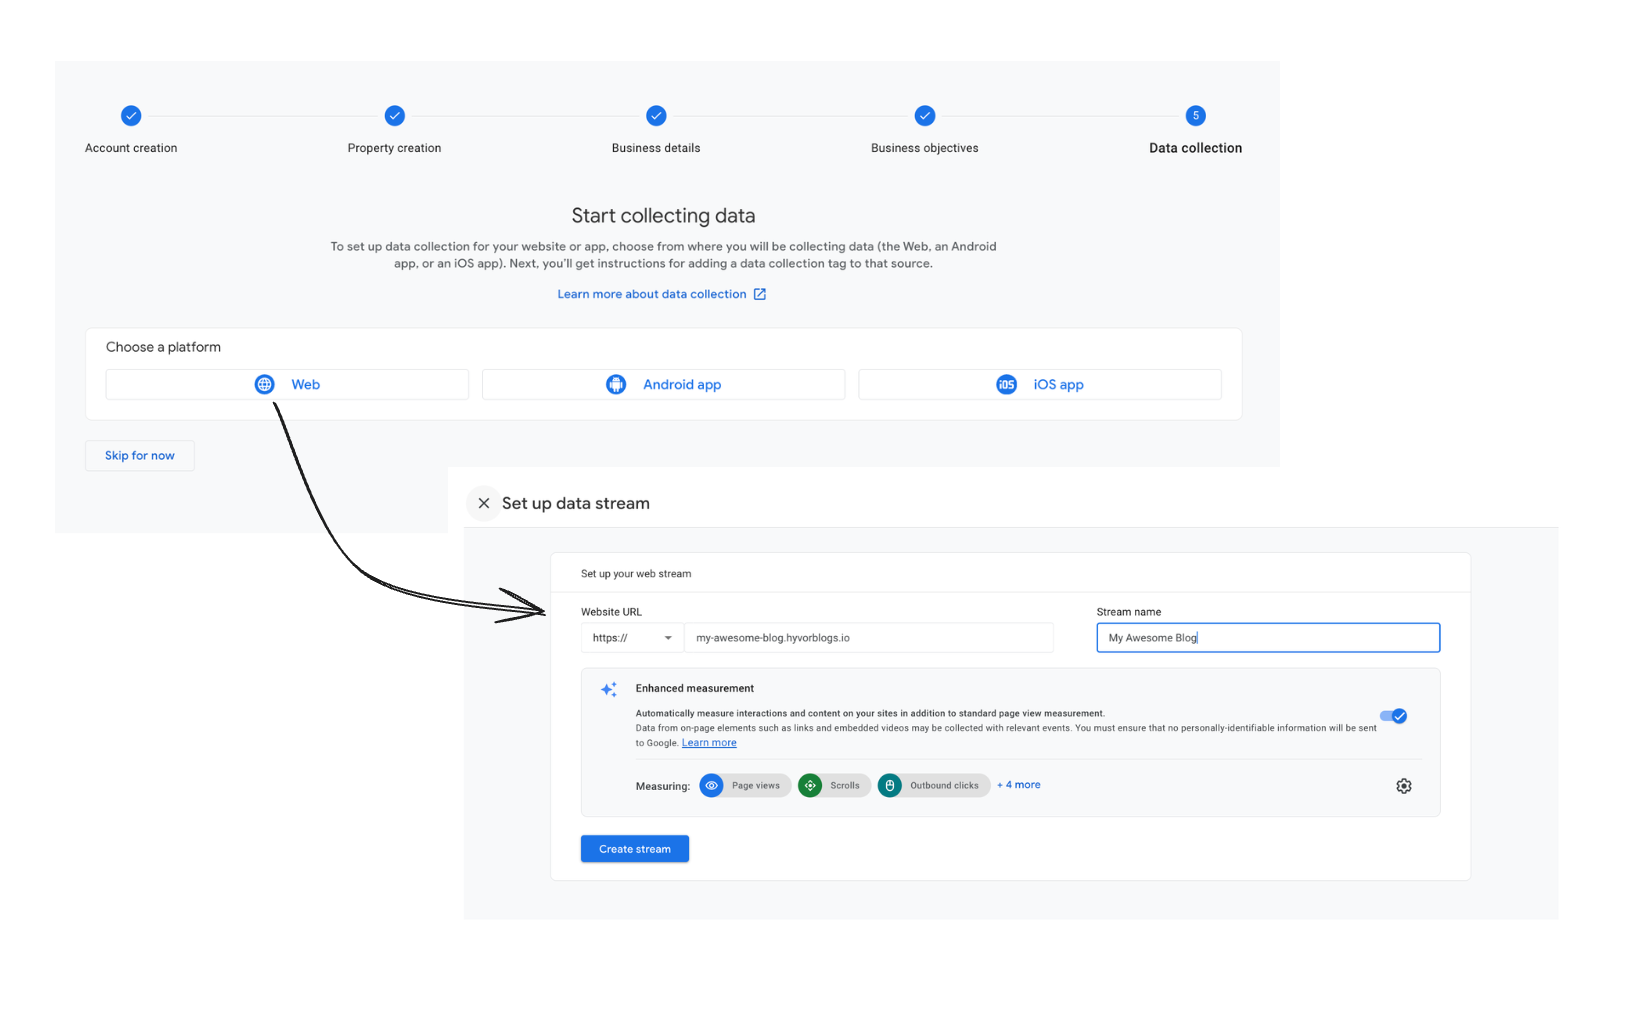The width and height of the screenshot is (1642, 1028).
Task: Expand the + 4 more measuring options
Action: (x=1018, y=785)
